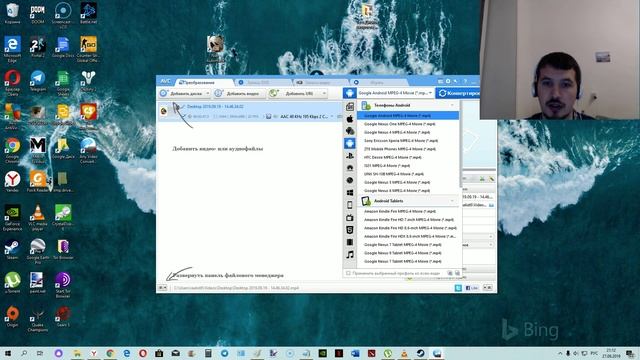Open the Apple devices profile category
Screen dimensions: 640x360
(x=350, y=119)
